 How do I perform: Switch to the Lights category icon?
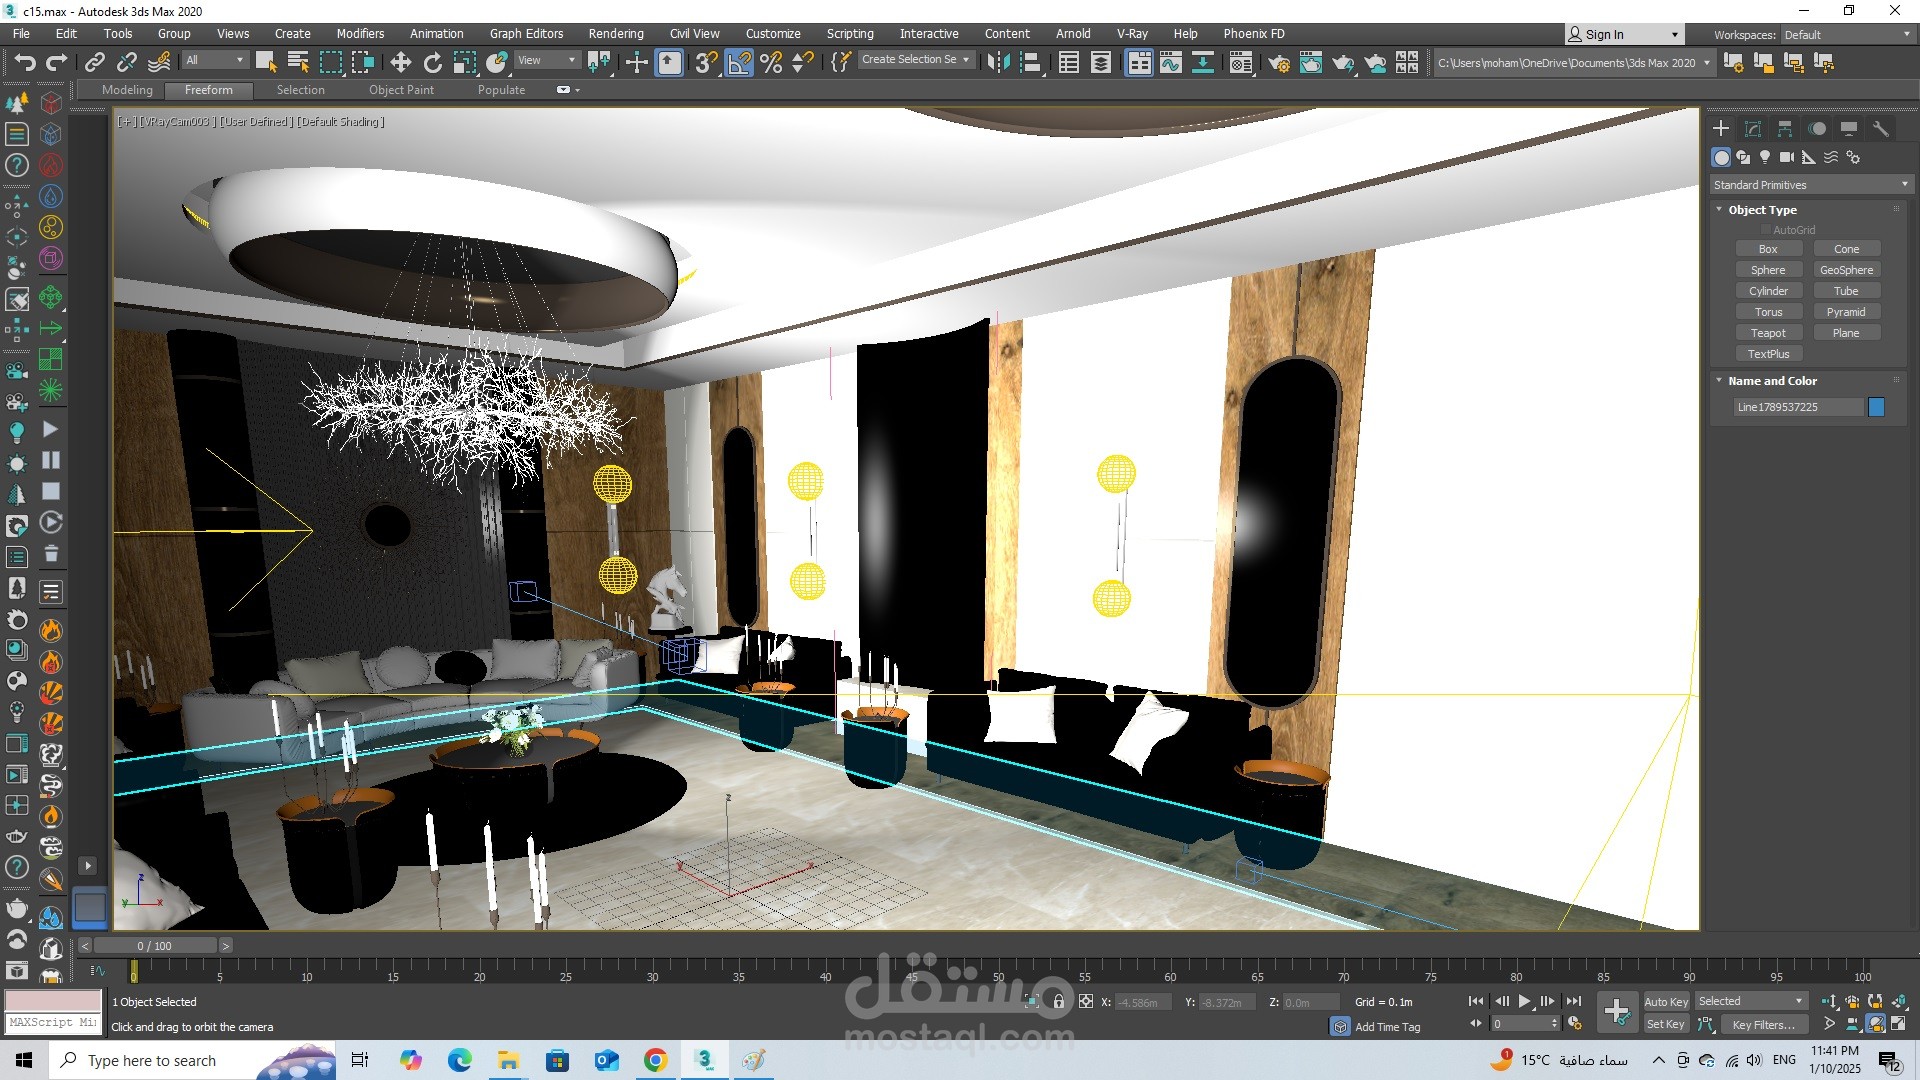click(1765, 157)
